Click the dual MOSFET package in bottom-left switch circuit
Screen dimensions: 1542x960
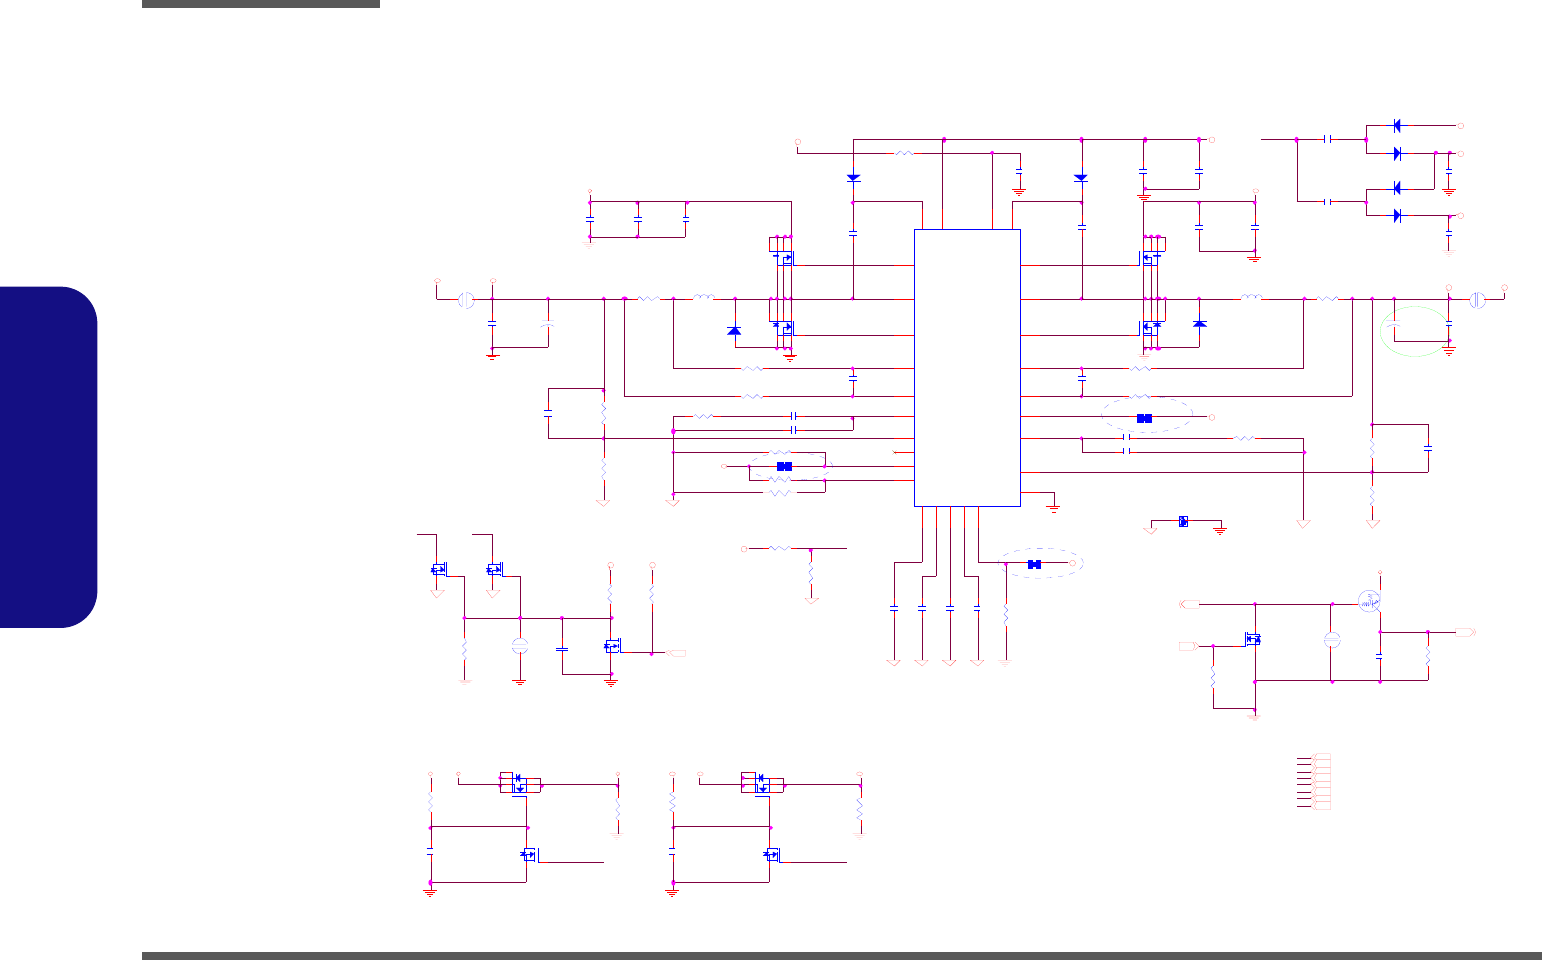[x=520, y=782]
